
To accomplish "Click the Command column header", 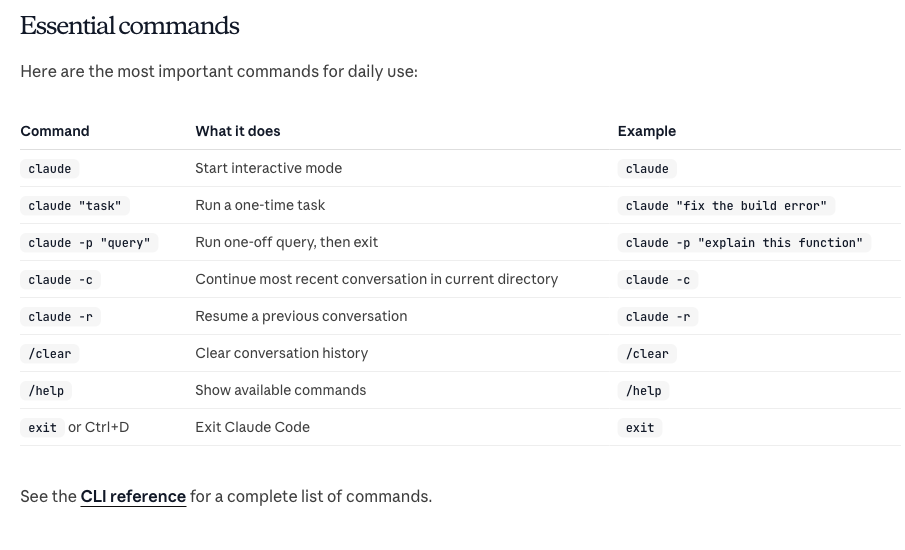I will click(55, 131).
